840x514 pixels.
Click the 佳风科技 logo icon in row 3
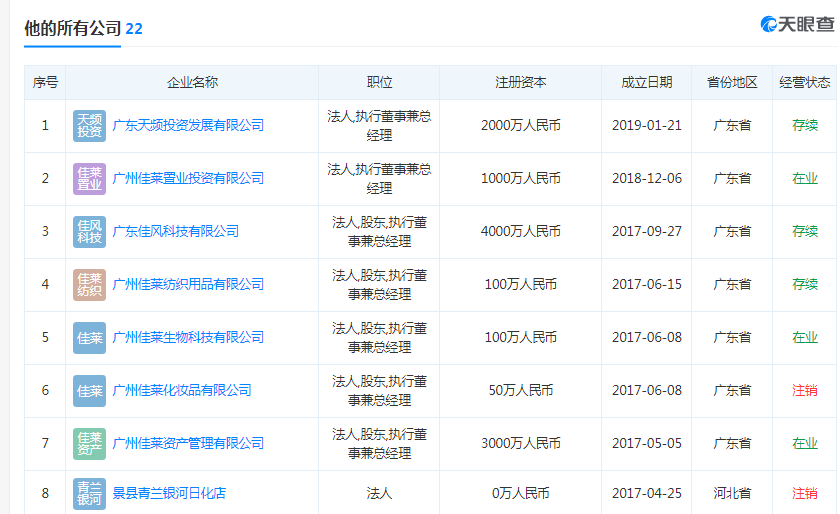coord(89,232)
